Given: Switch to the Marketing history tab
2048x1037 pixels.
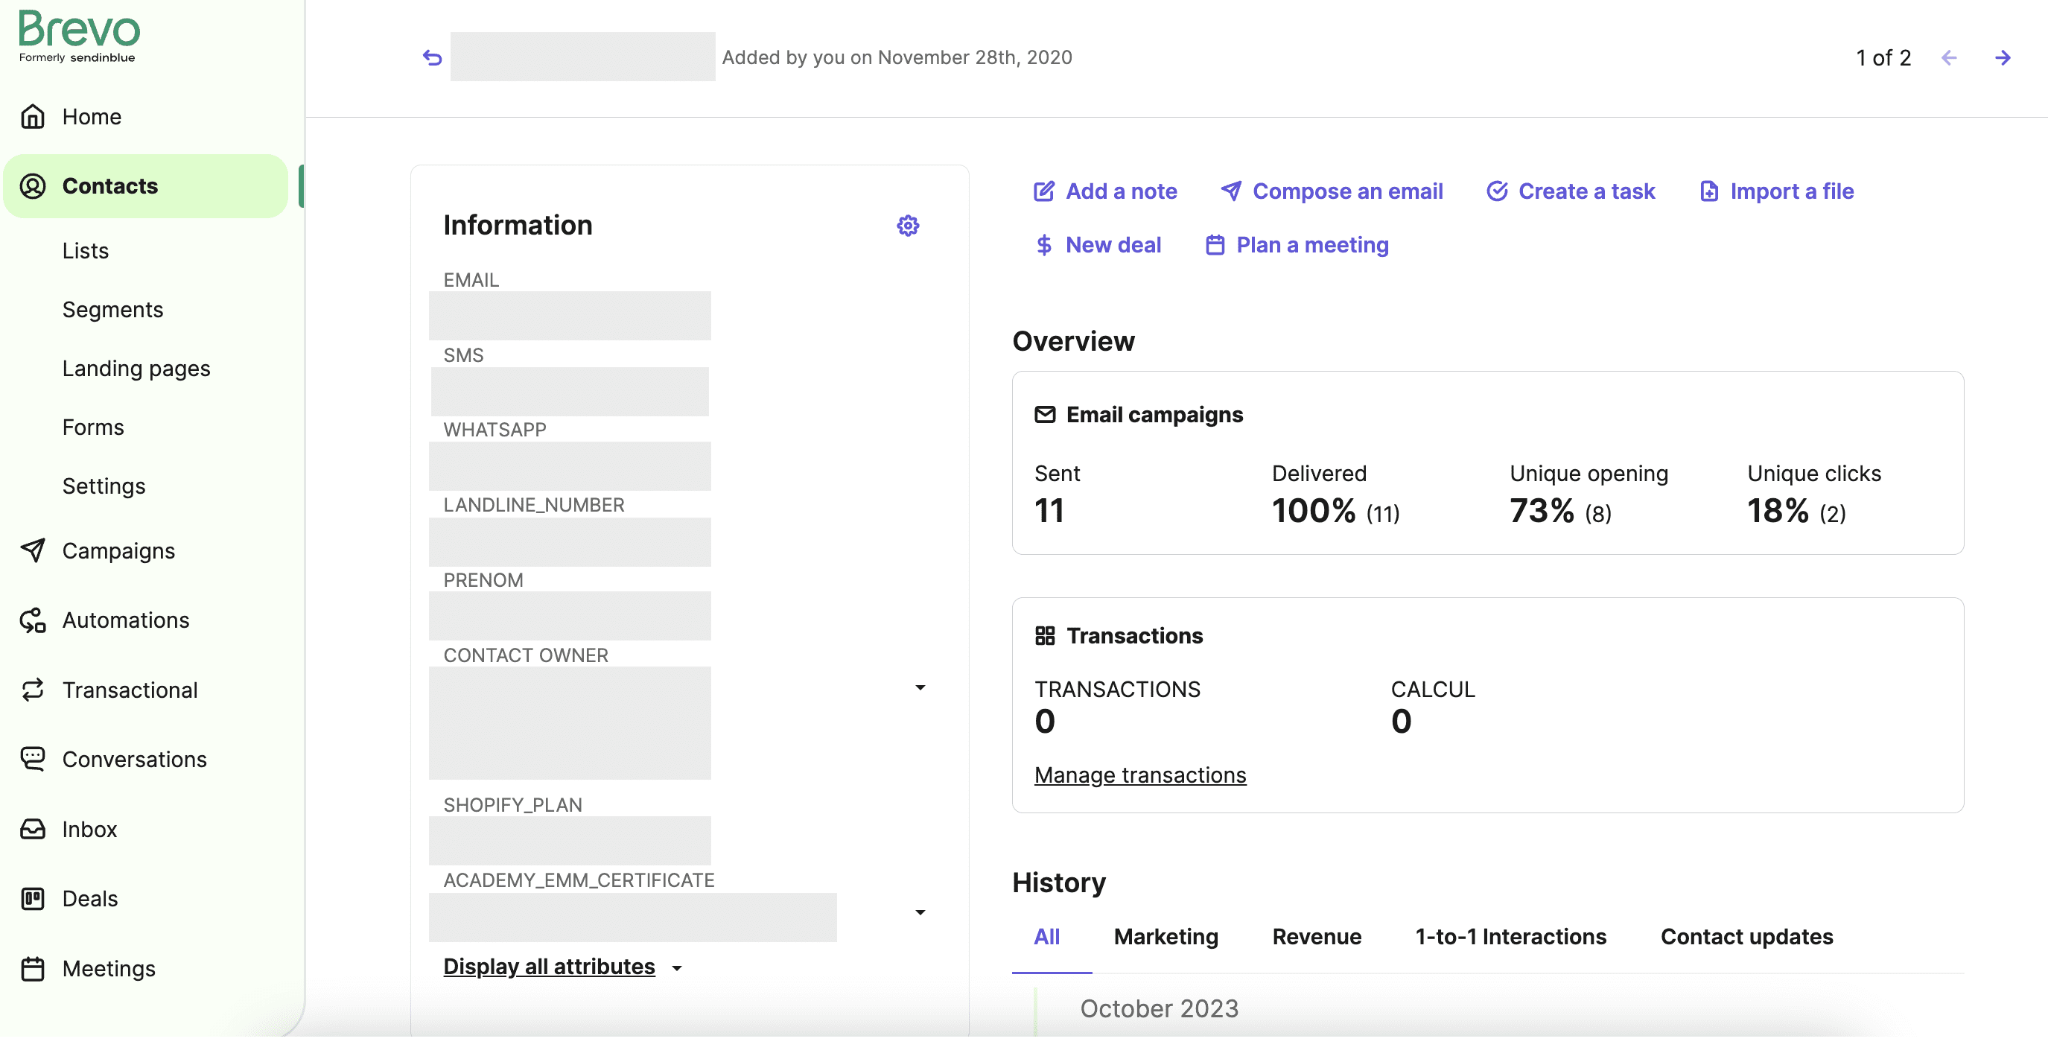Looking at the screenshot, I should click(x=1166, y=937).
